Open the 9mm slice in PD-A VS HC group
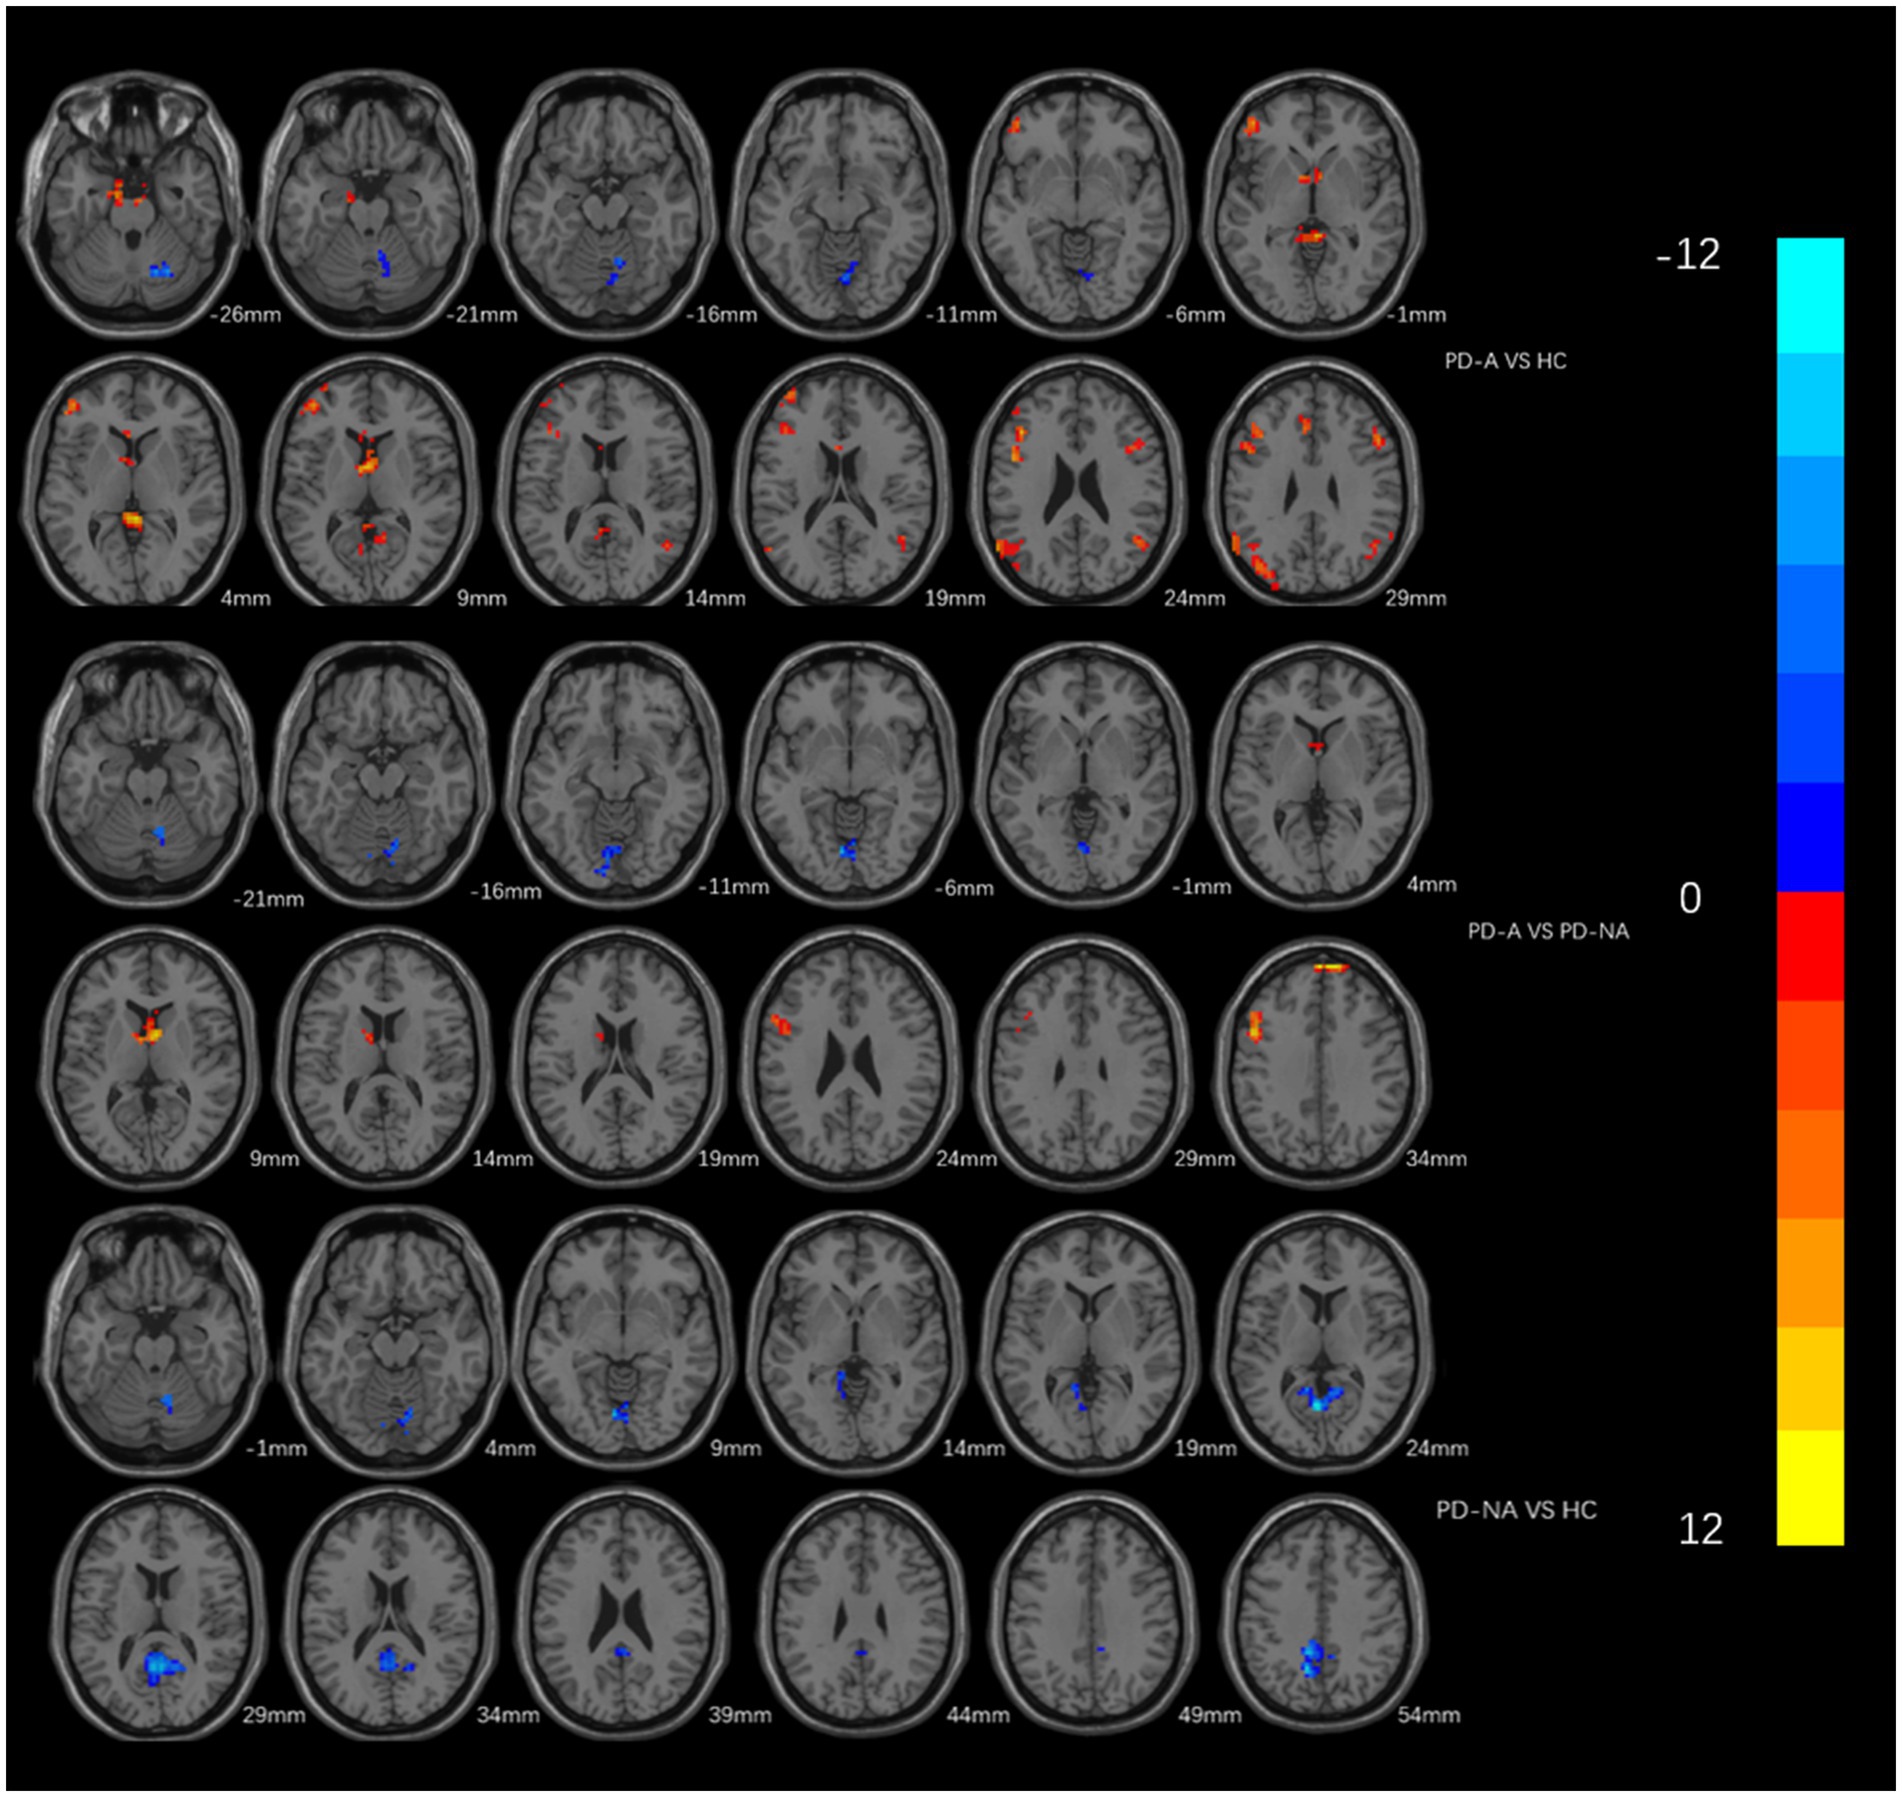Viewport: 1902px width, 1797px height. pos(369,480)
